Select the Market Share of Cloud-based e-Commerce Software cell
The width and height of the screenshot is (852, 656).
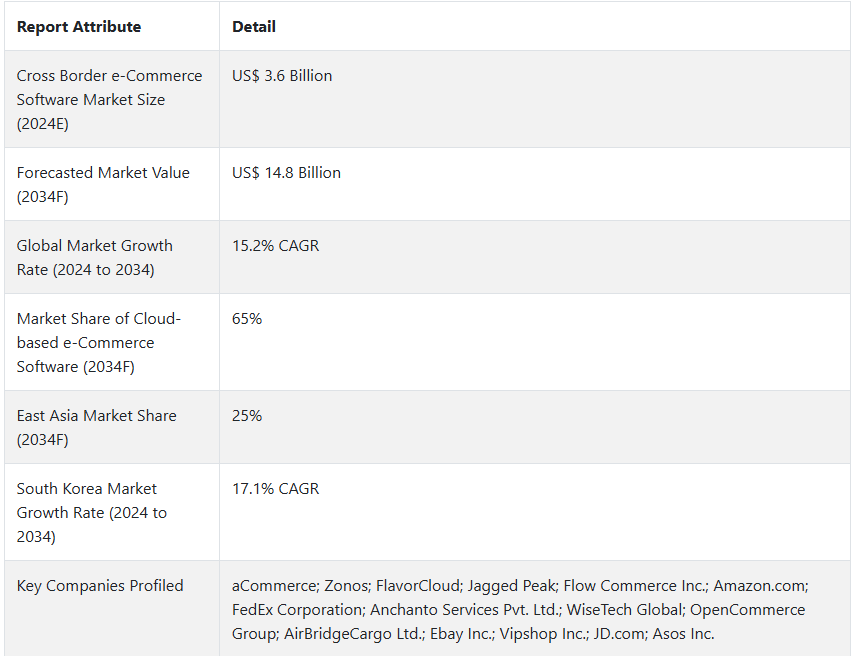(x=99, y=343)
